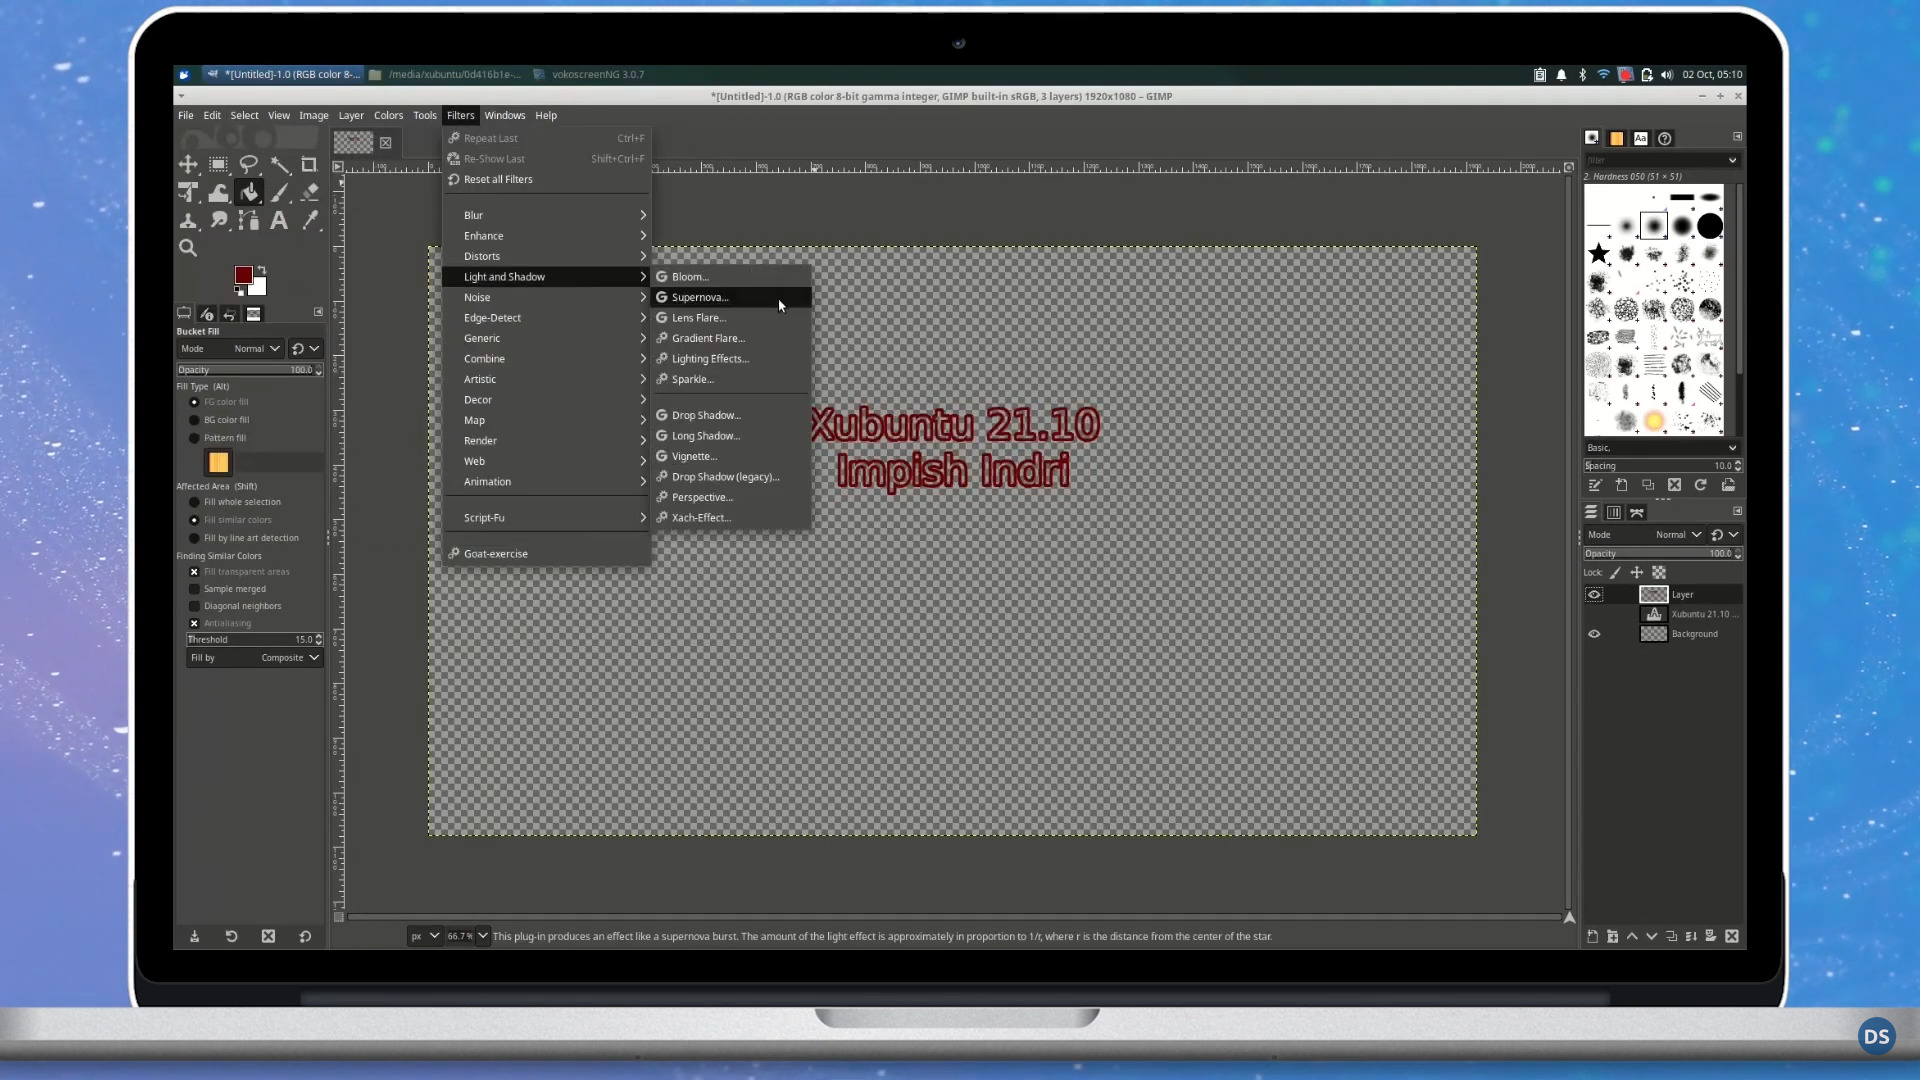Select the Fuzzy Select magic wand tool
The image size is (1920, 1080).
280,164
